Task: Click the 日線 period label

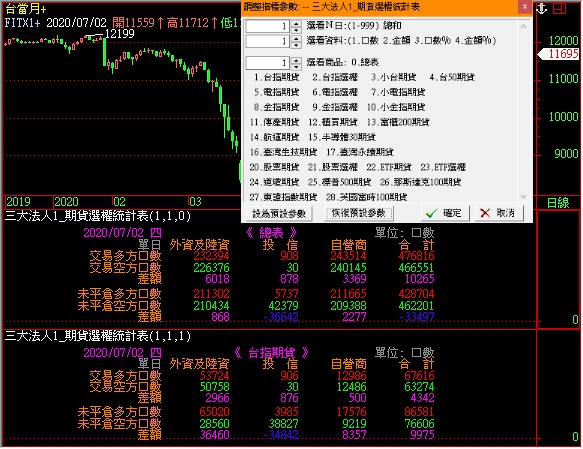Action: [x=558, y=203]
